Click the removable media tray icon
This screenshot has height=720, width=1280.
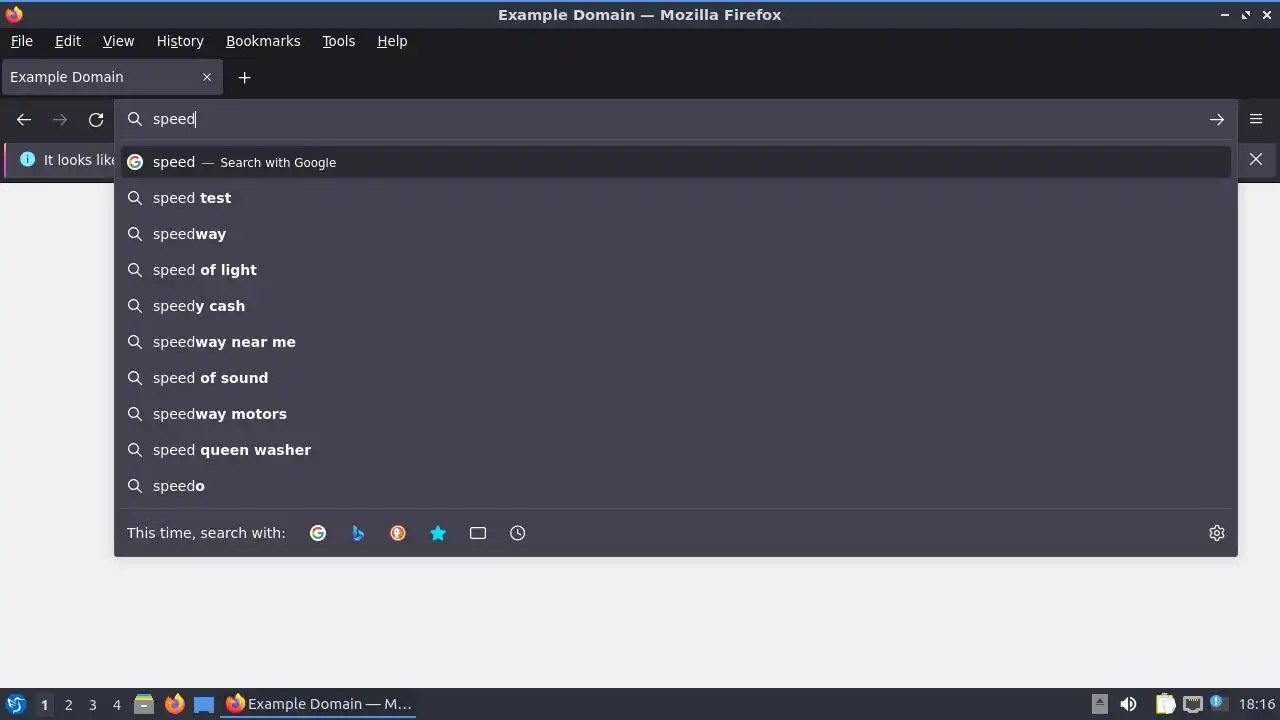[1099, 704]
